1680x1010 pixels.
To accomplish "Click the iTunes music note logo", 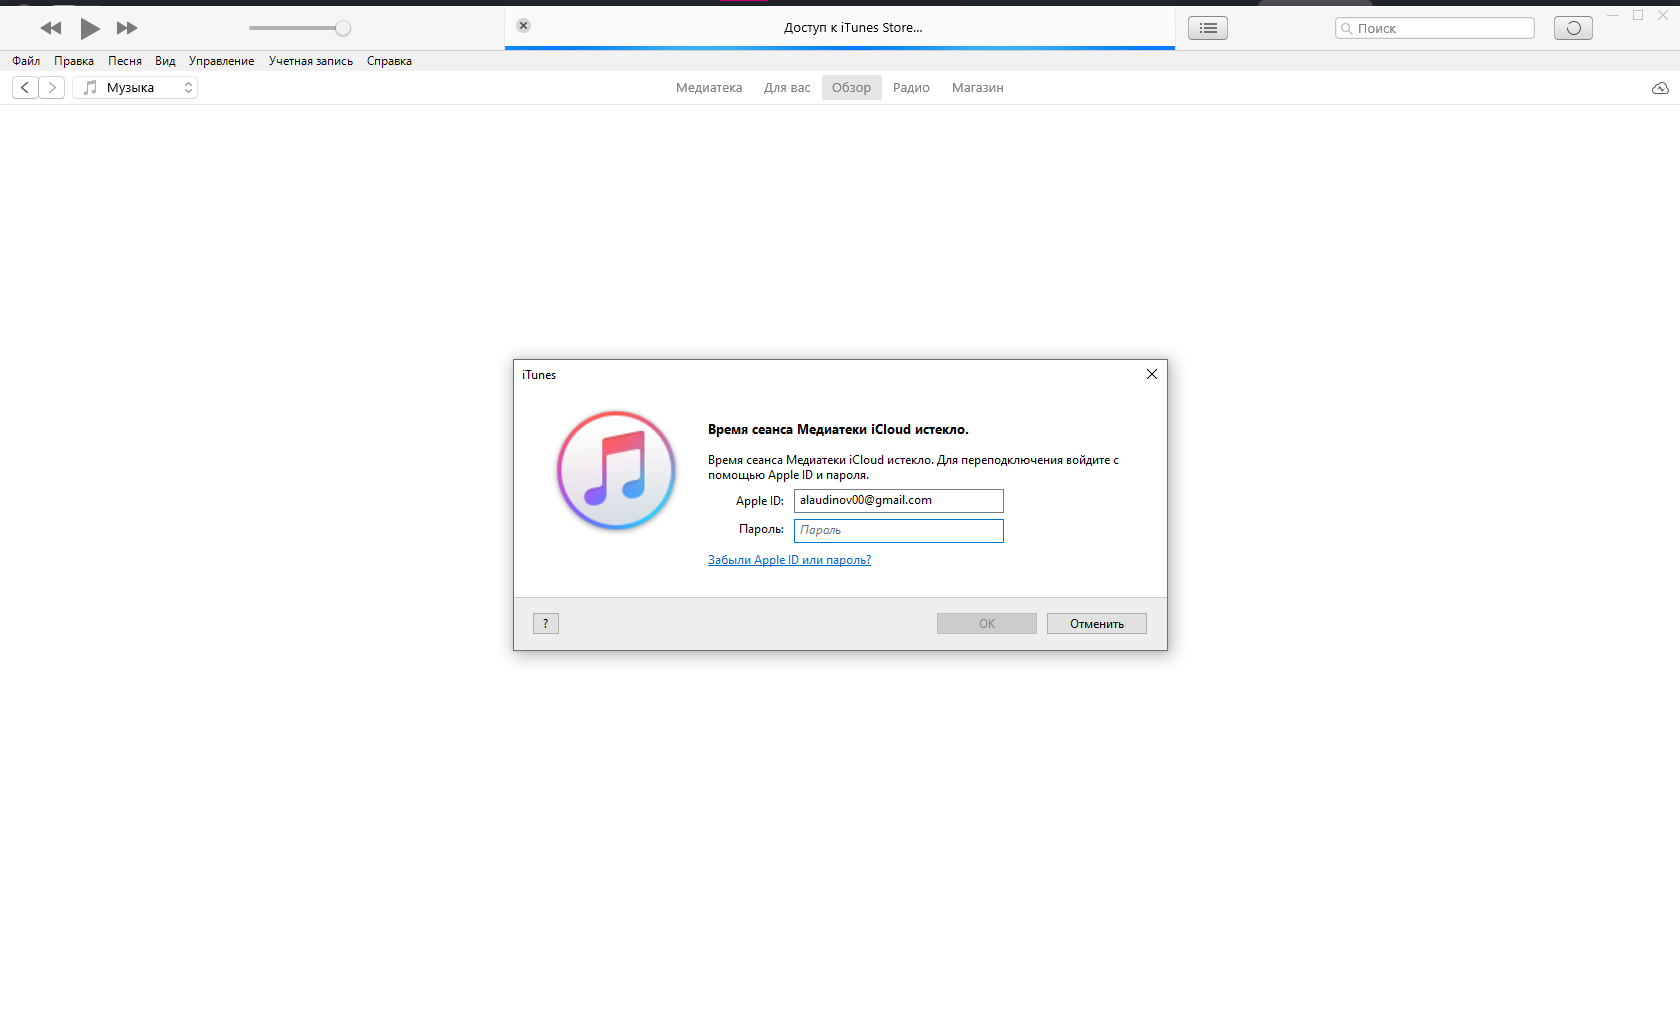I will point(616,470).
